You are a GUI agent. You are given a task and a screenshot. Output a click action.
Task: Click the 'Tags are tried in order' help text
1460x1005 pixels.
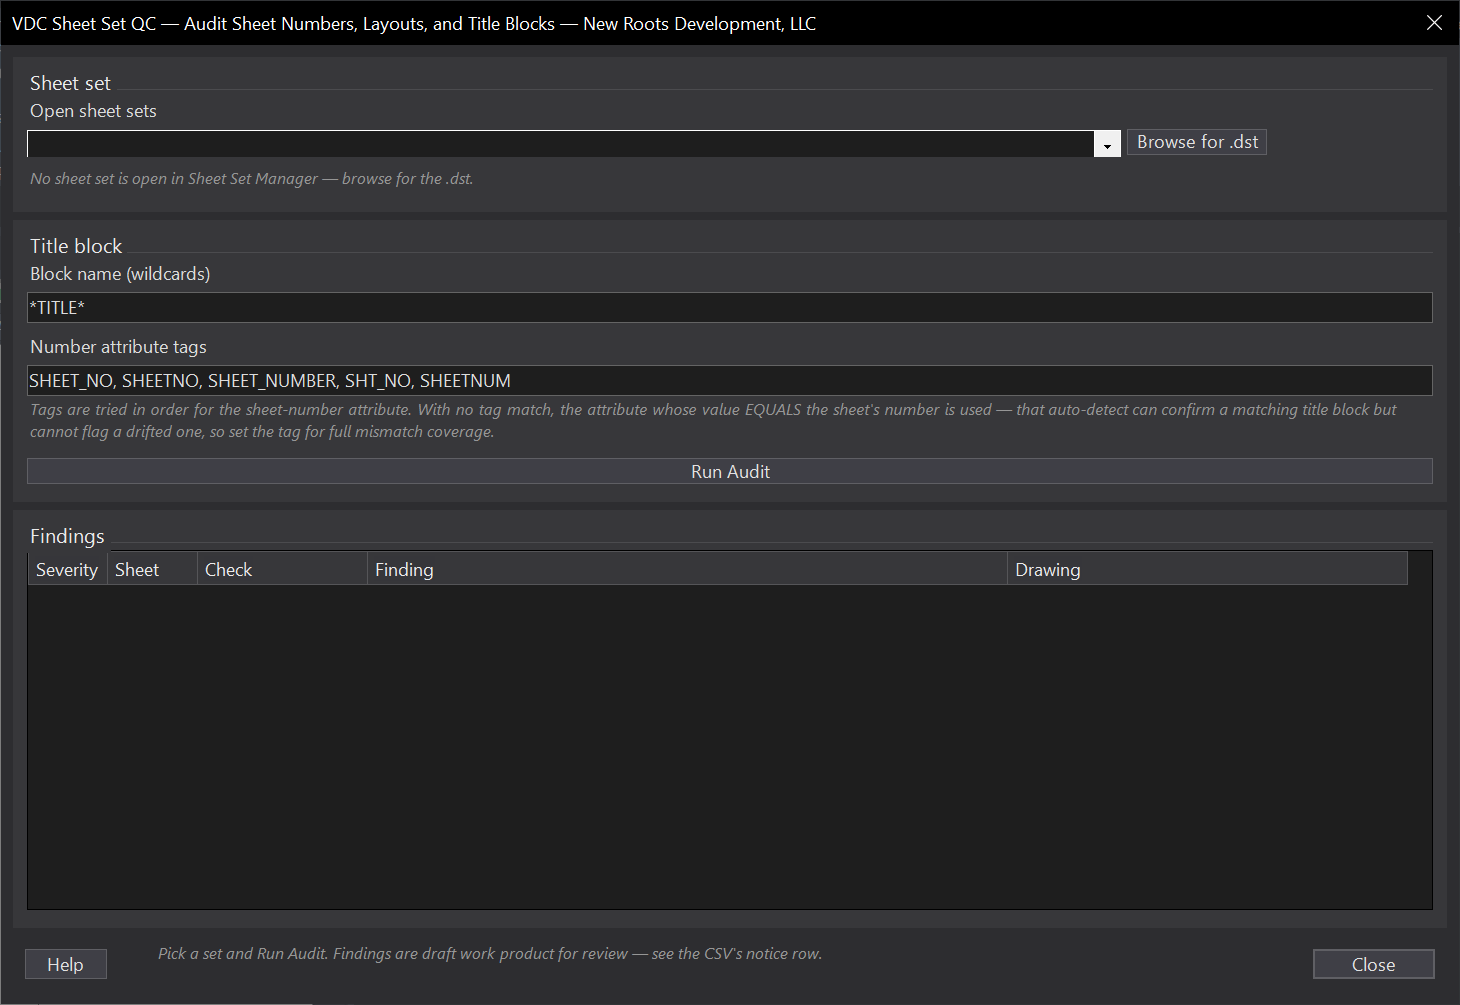tap(713, 421)
